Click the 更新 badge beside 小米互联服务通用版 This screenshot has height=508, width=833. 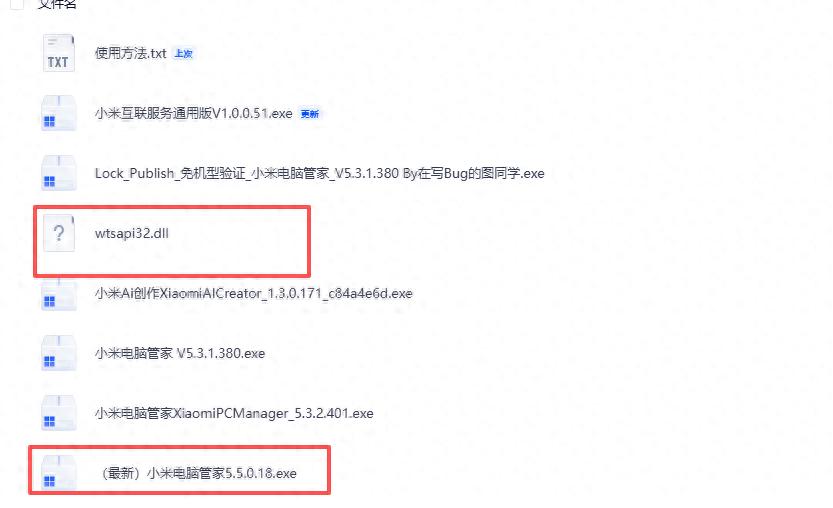(310, 114)
